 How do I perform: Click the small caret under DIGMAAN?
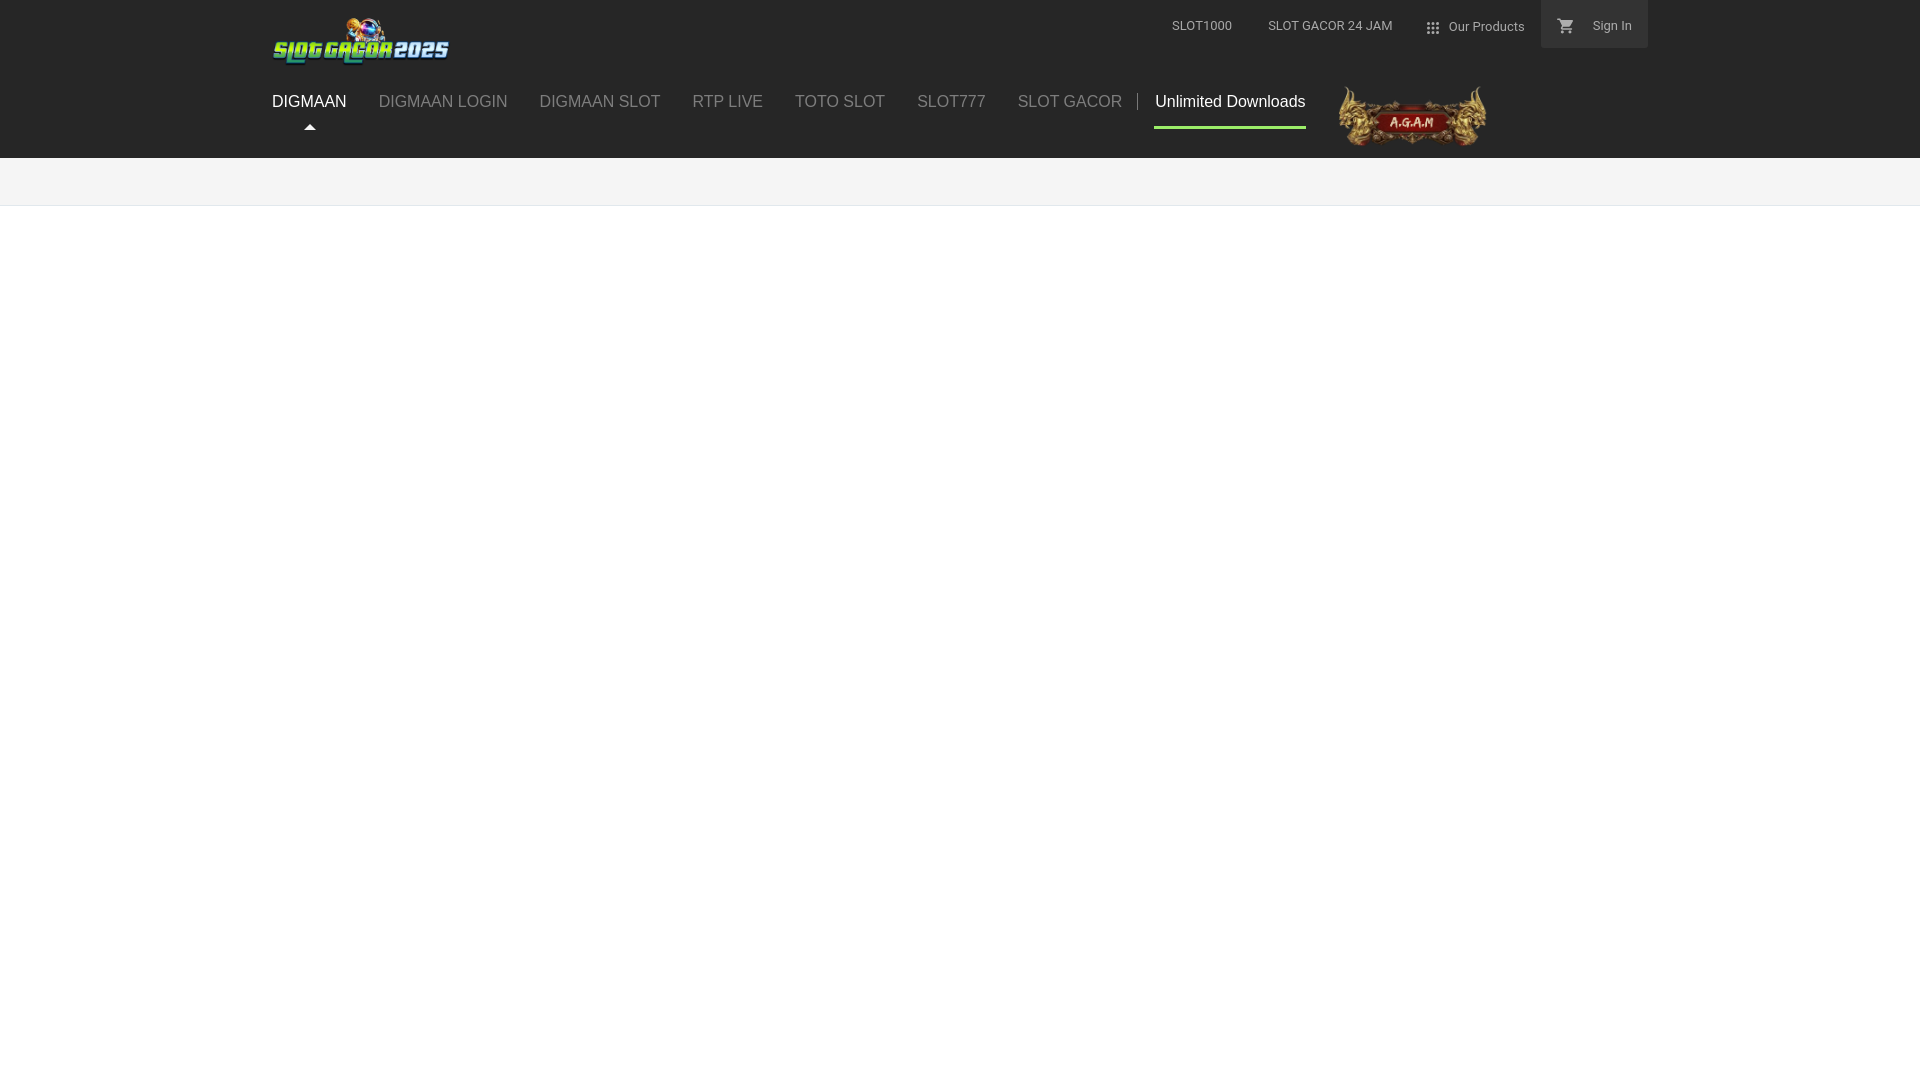310,127
